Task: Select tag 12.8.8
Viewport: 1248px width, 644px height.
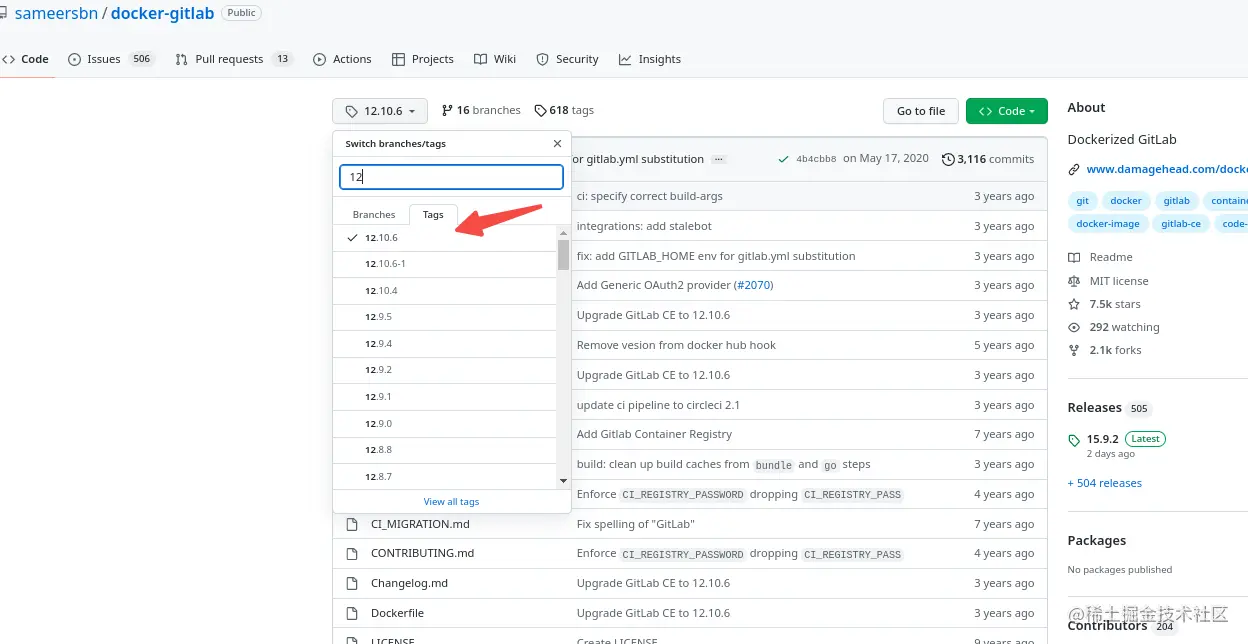Action: pyautogui.click(x=446, y=450)
